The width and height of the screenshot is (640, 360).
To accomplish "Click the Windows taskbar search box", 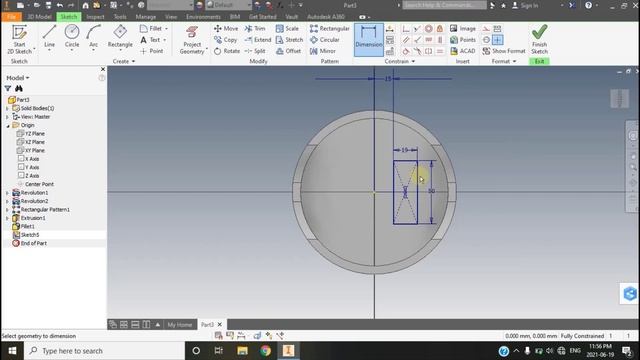I will [104, 351].
